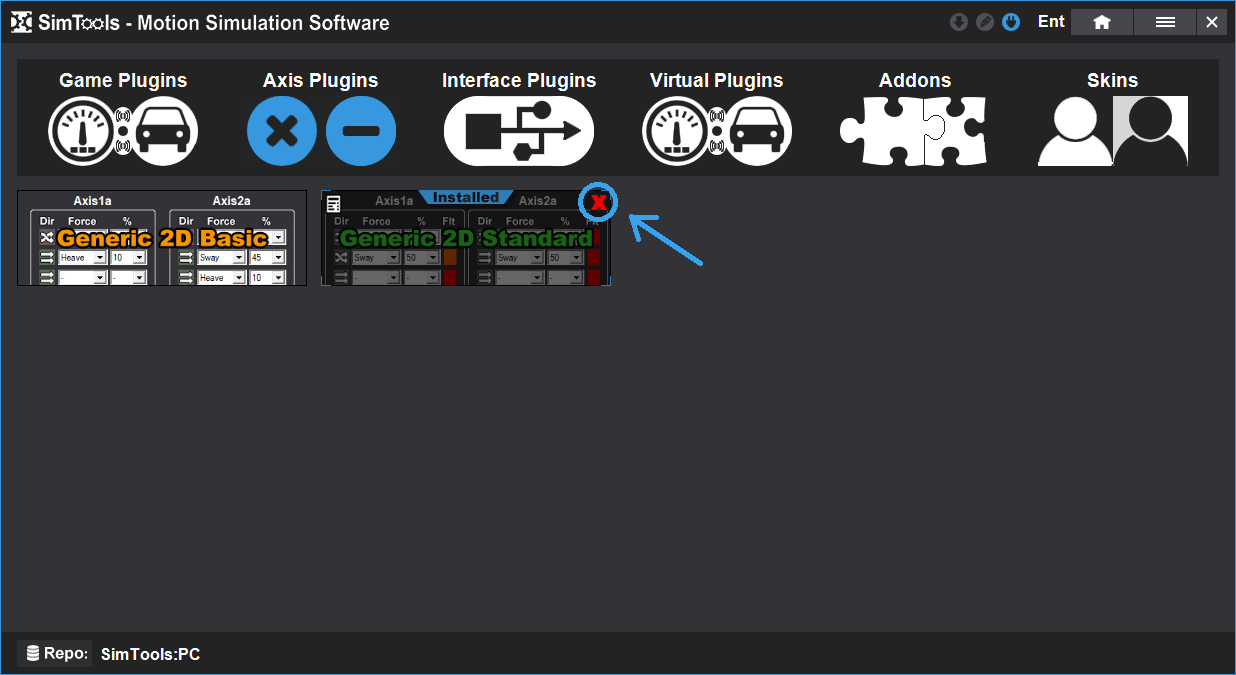Uninstall Generic 2D Standard with the red X

599,203
